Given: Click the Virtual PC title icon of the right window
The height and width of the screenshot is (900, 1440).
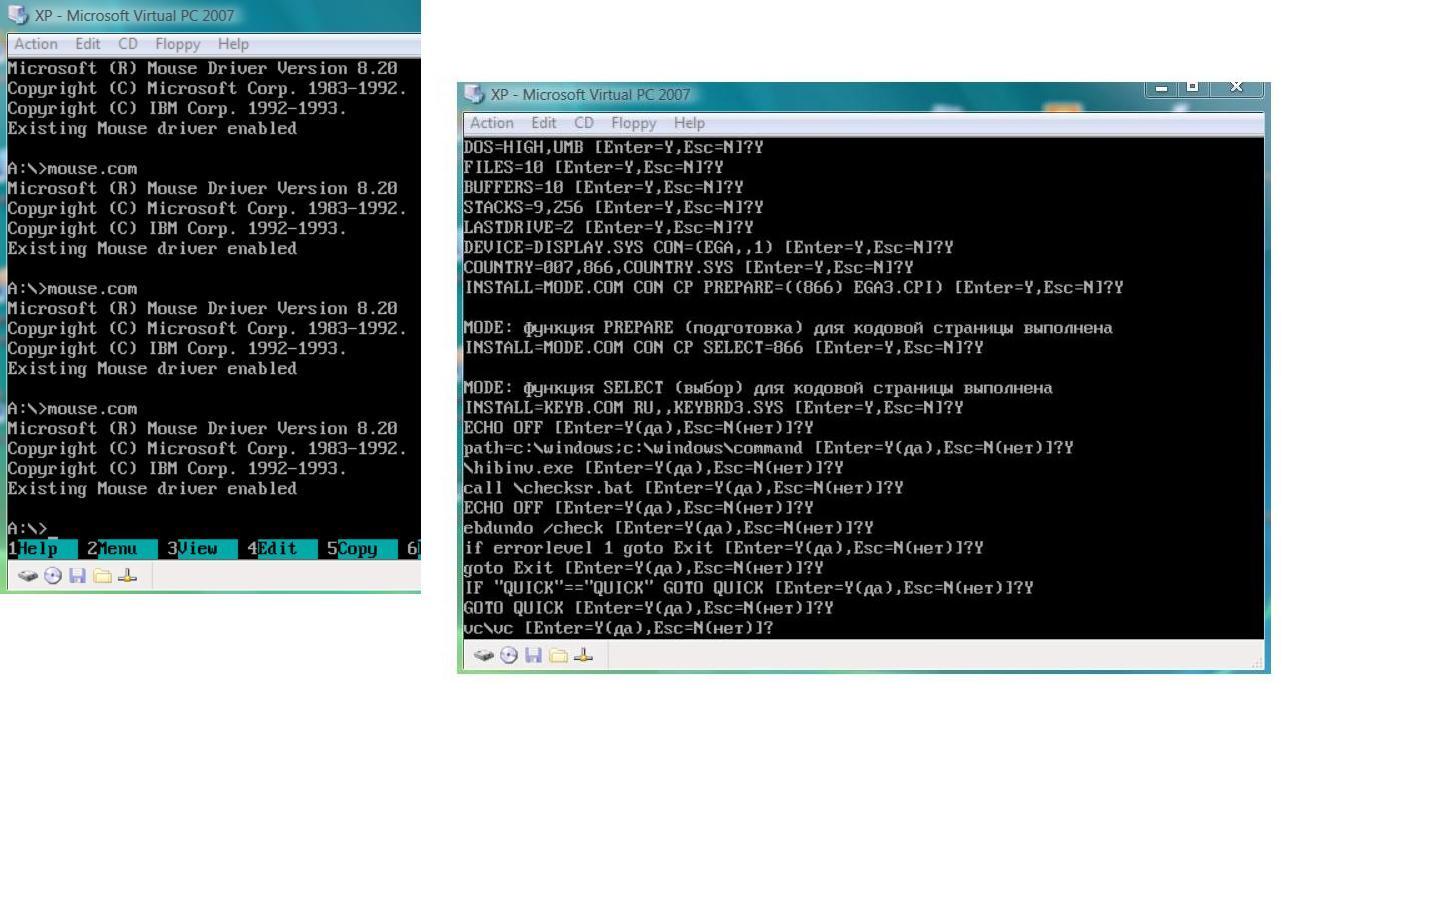Looking at the screenshot, I should pos(474,94).
